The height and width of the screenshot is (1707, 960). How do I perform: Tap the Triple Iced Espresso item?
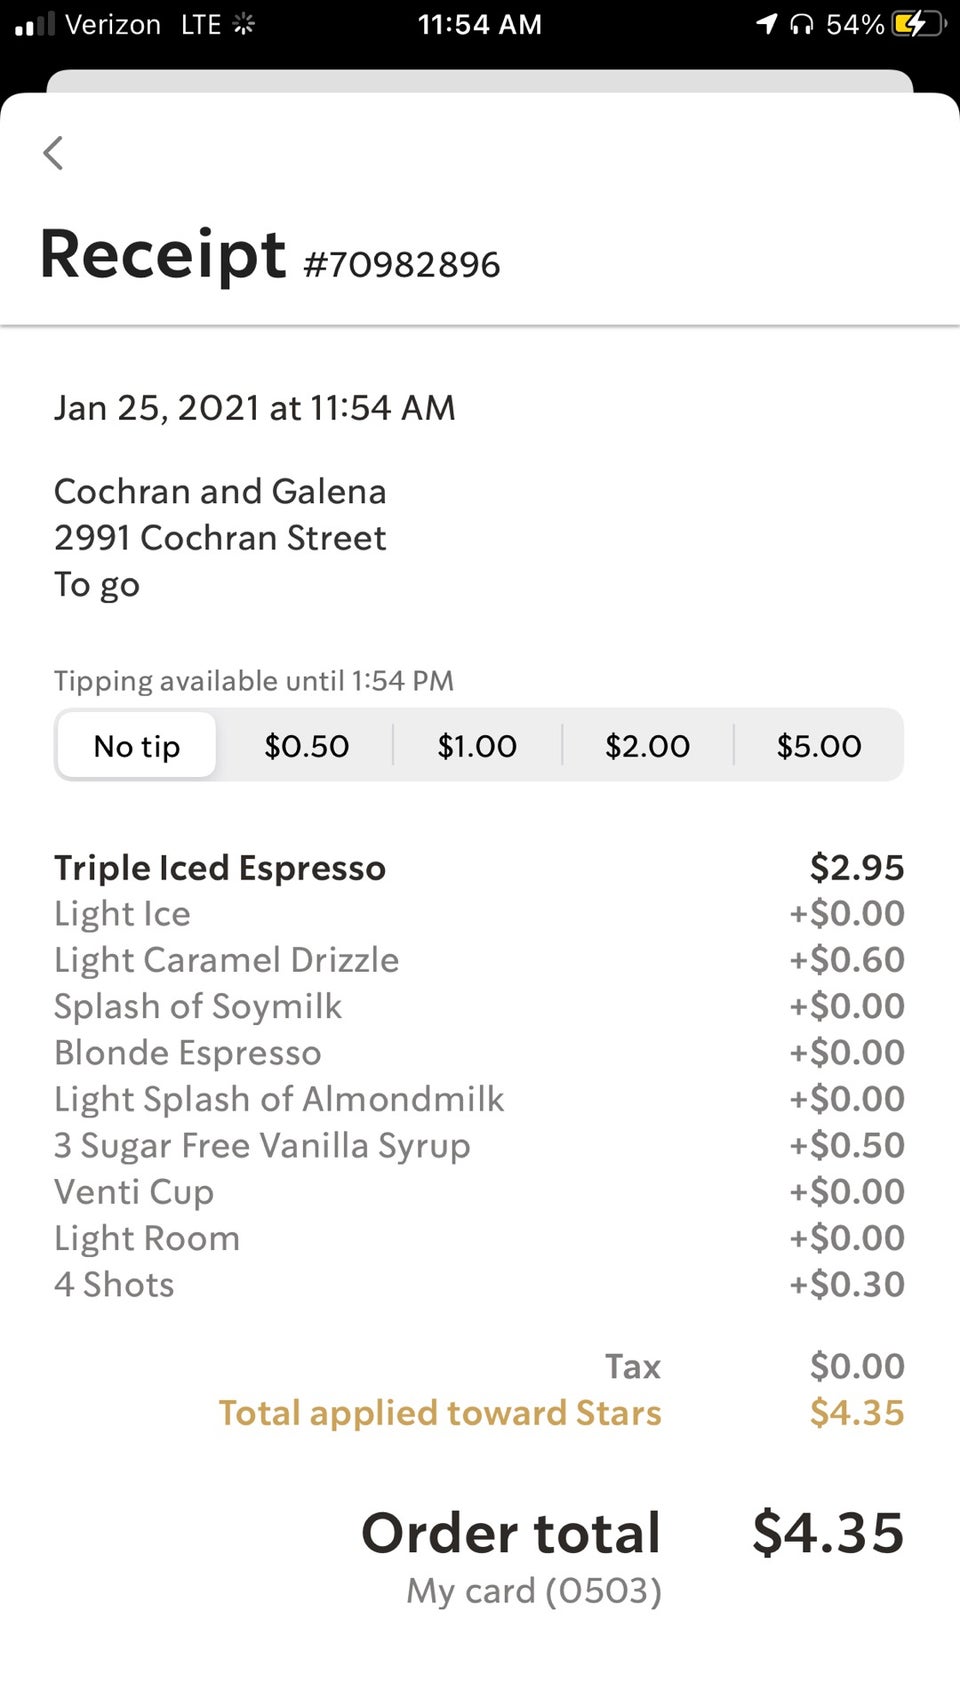coord(220,868)
